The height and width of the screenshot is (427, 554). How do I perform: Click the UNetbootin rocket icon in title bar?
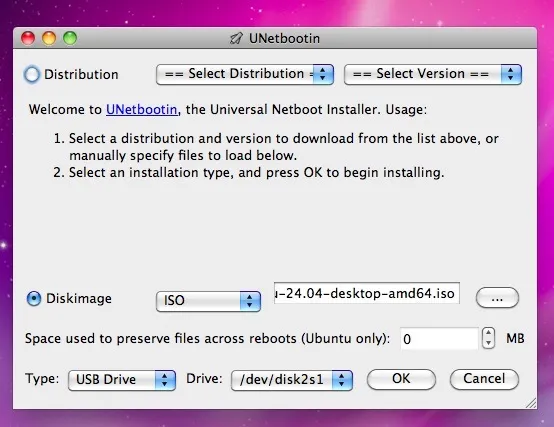click(236, 38)
